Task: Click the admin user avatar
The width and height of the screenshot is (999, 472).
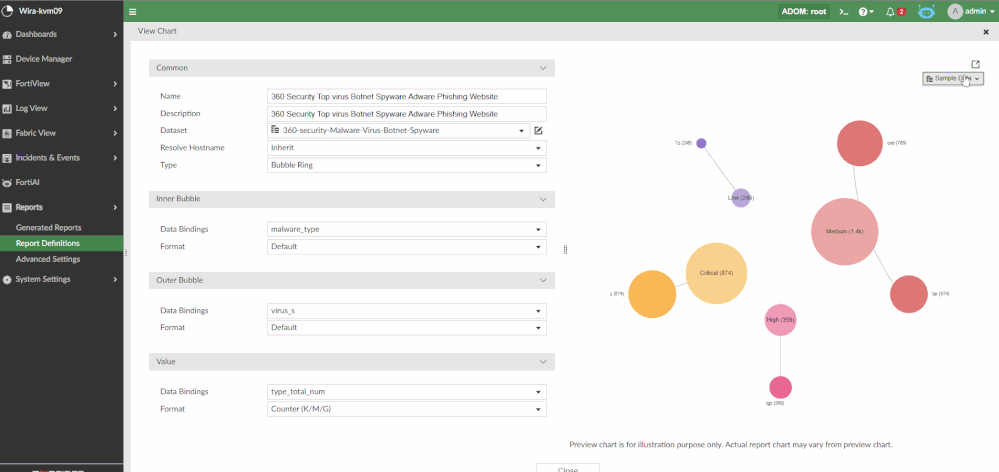Action: [x=955, y=12]
